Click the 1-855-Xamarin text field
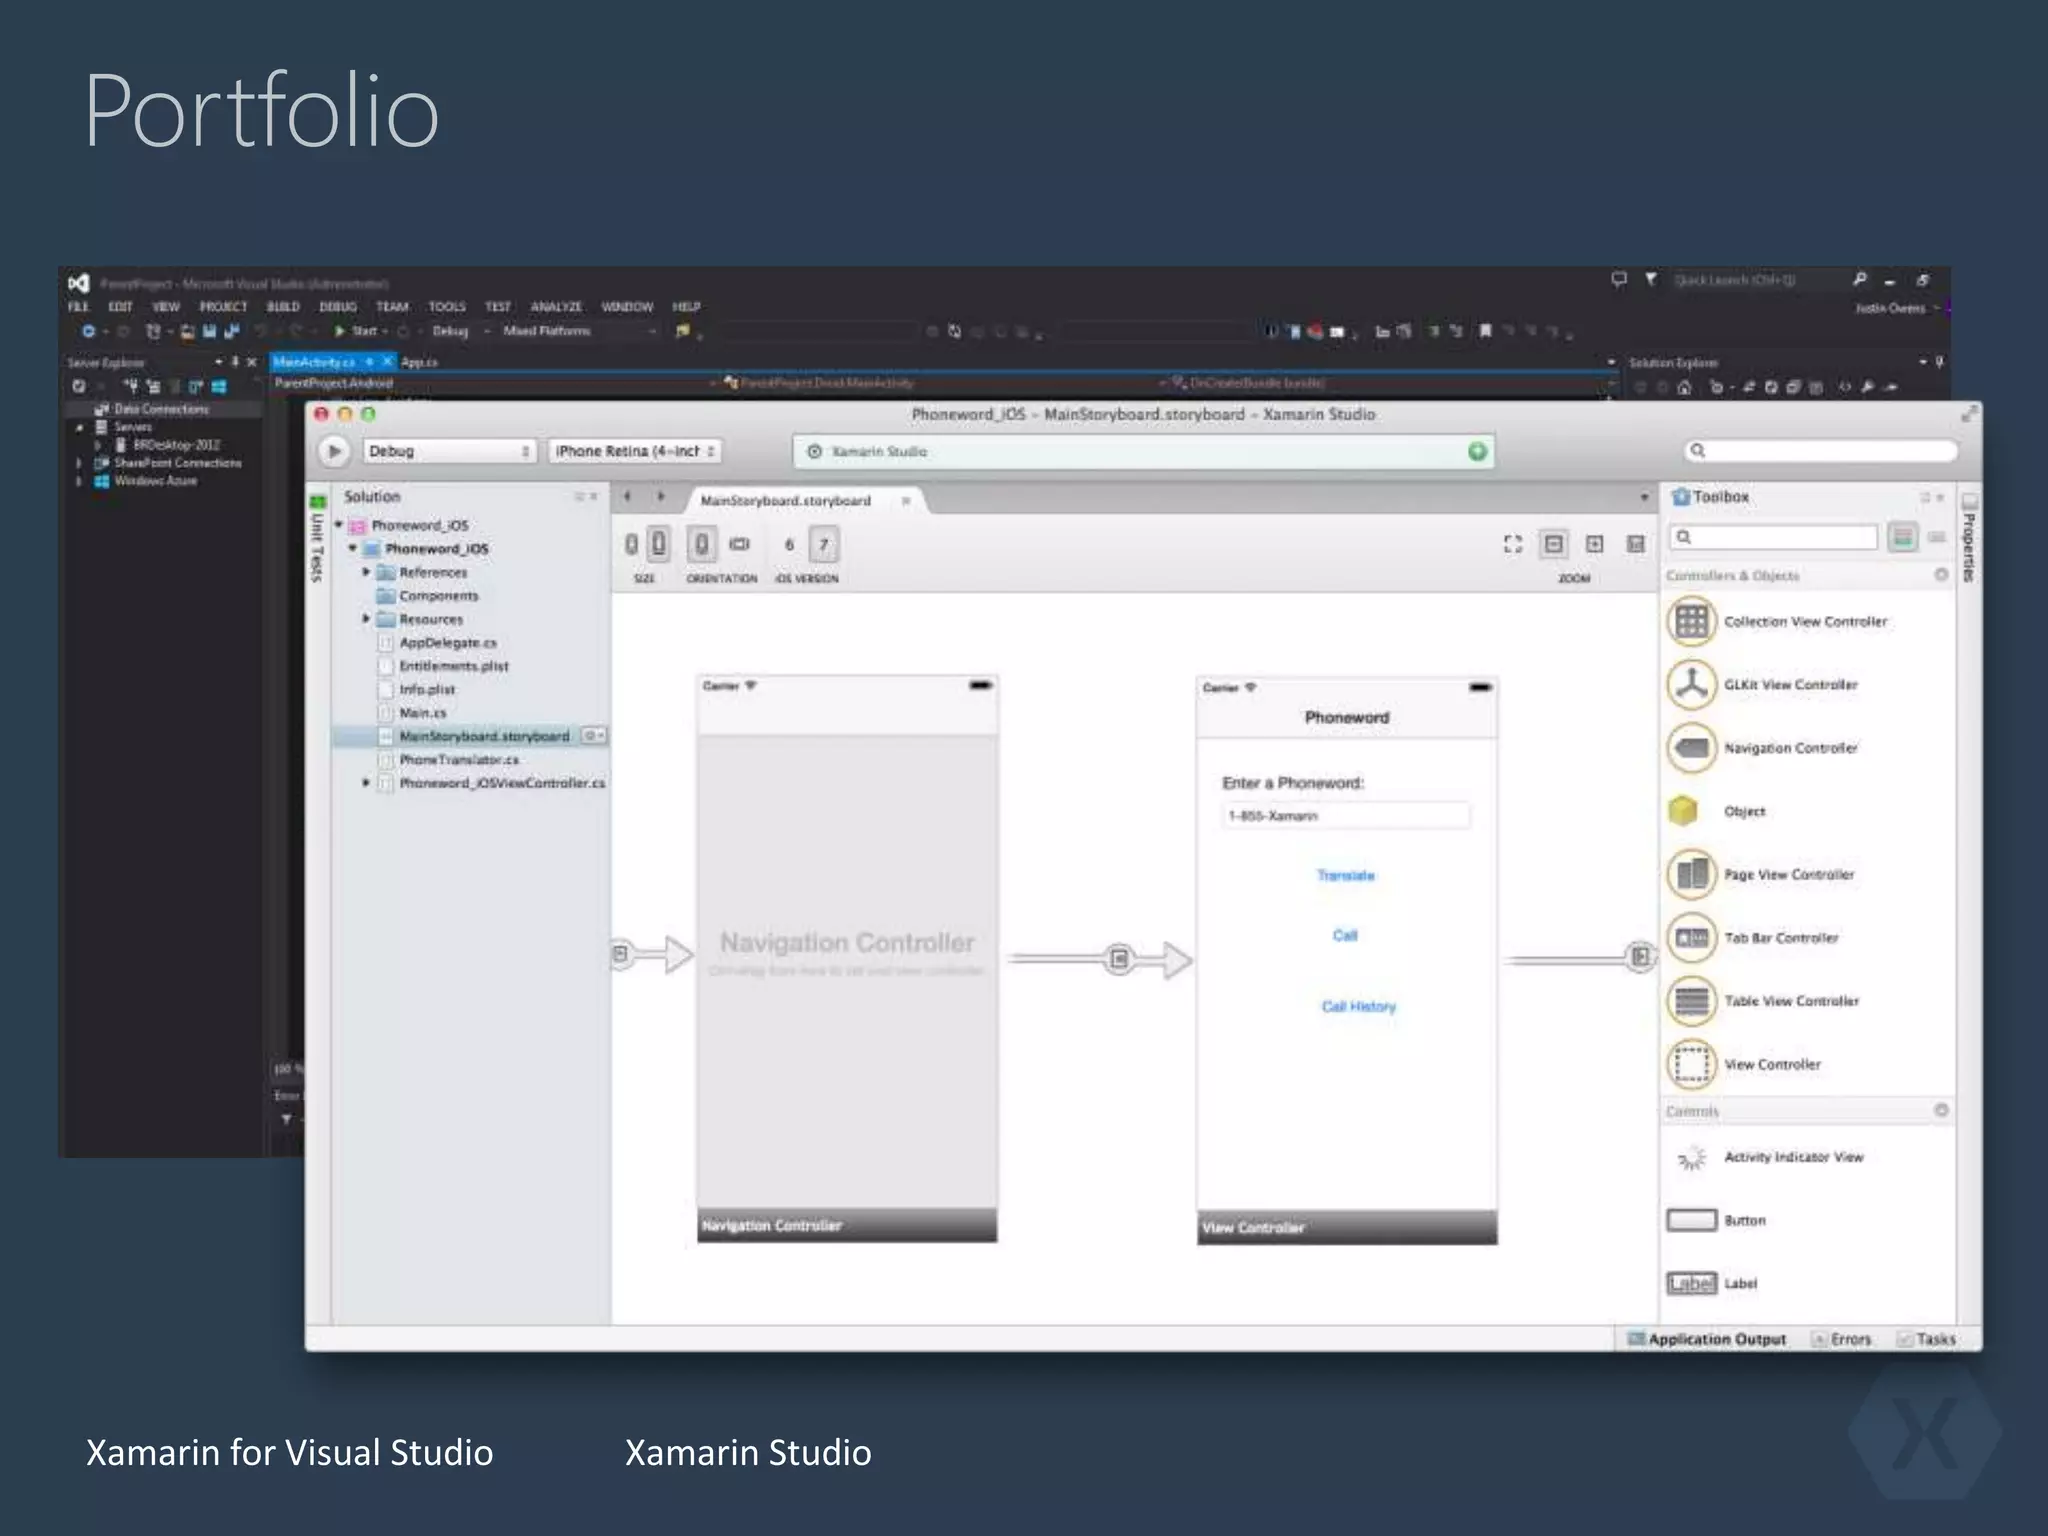The image size is (2048, 1536). (1345, 816)
